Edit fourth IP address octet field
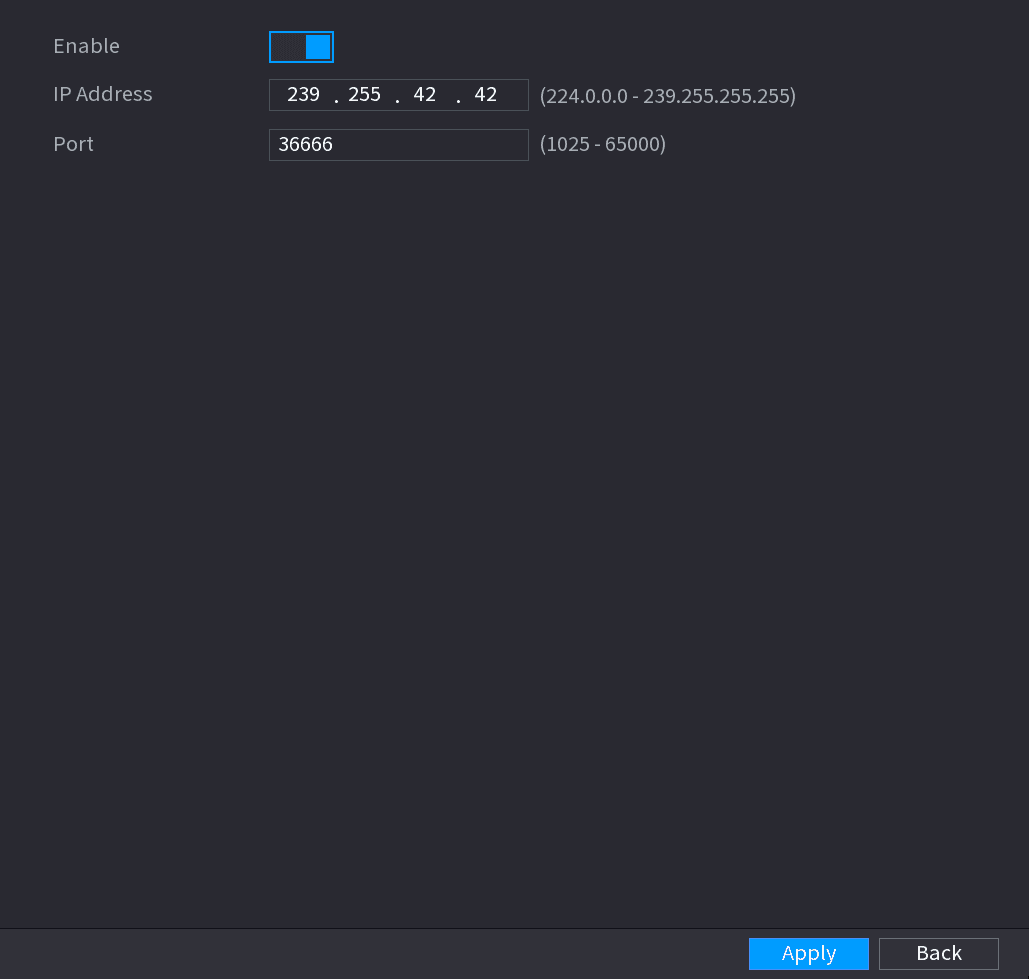The width and height of the screenshot is (1029, 979). point(486,94)
